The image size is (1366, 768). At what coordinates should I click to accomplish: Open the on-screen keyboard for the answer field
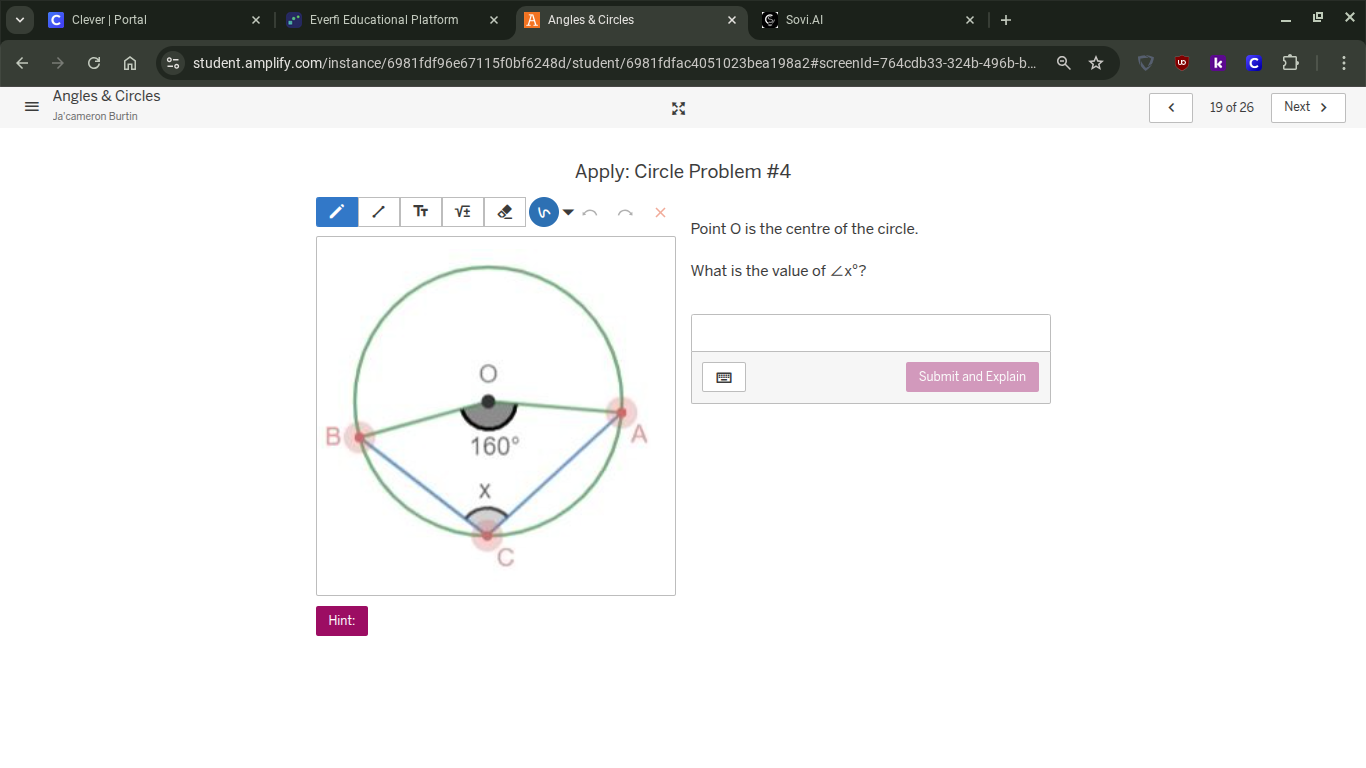723,376
